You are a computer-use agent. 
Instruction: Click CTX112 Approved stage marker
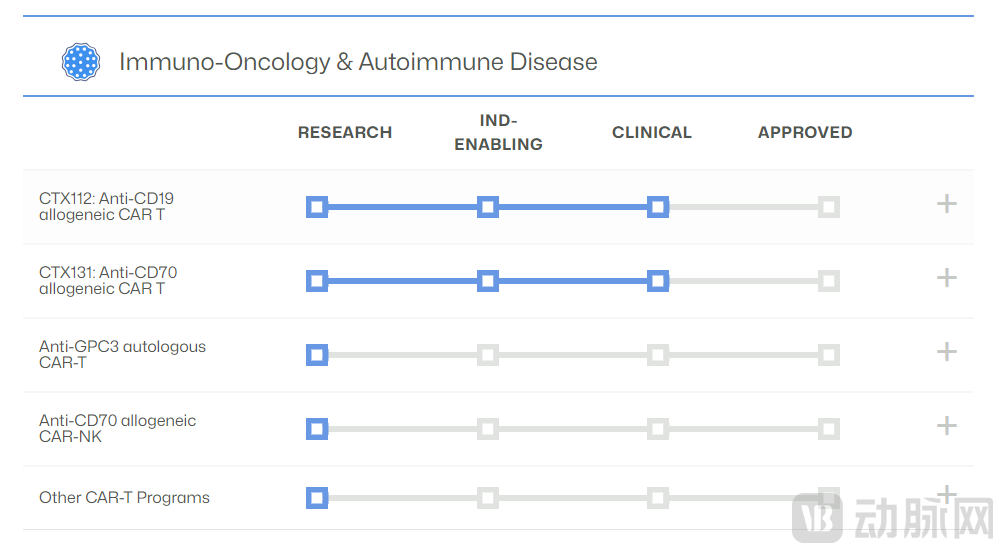click(x=828, y=207)
